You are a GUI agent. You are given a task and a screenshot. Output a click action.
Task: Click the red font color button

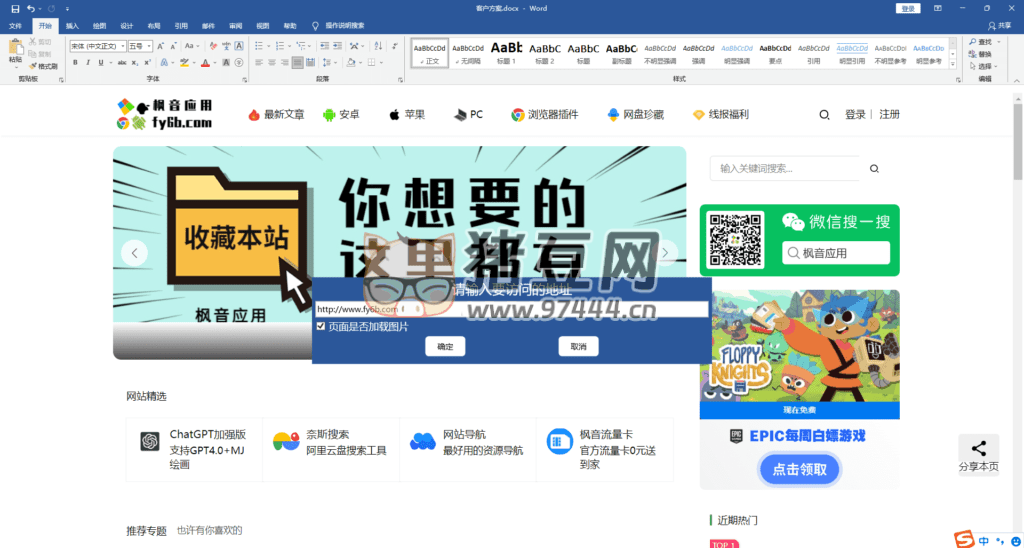204,62
